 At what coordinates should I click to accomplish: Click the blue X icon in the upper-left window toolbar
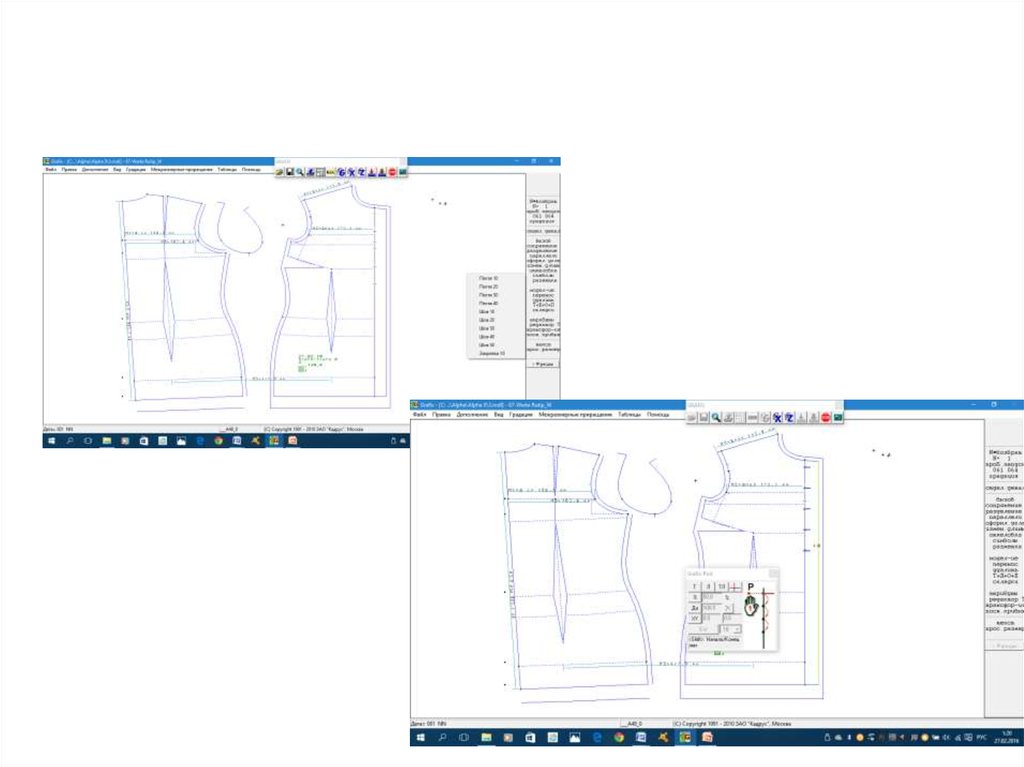pos(351,172)
